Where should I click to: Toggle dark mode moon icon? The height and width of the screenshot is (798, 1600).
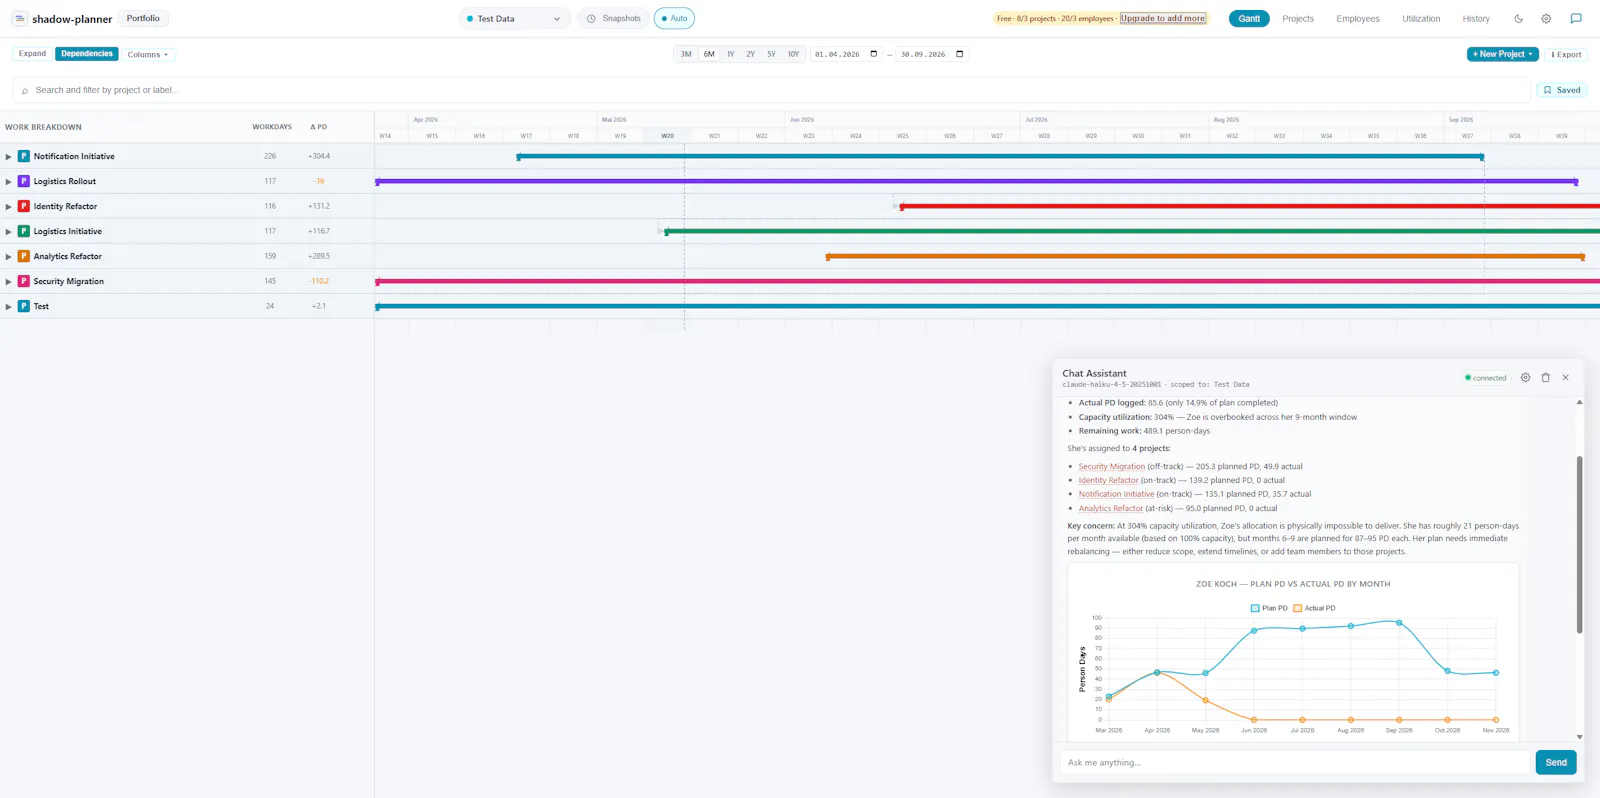click(1518, 18)
